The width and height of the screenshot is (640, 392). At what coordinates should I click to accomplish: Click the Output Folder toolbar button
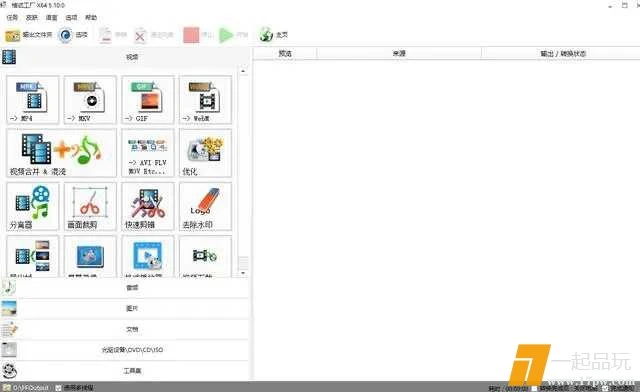pyautogui.click(x=29, y=35)
